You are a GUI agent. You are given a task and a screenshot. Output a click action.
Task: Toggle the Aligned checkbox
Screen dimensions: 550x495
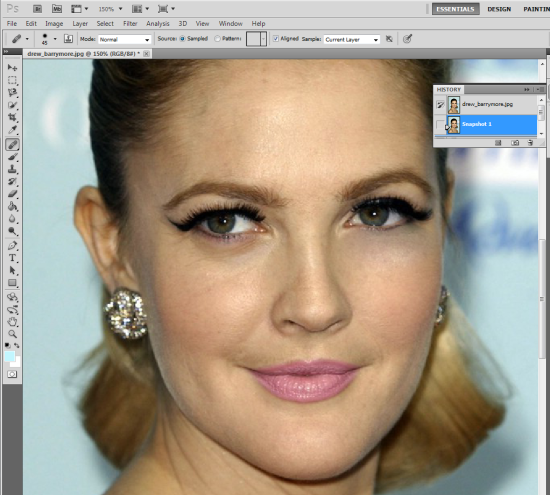[x=276, y=39]
